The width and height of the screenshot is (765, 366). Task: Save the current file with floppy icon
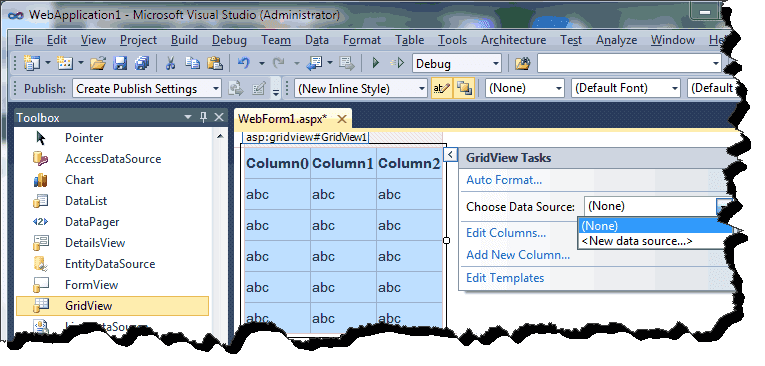click(120, 63)
